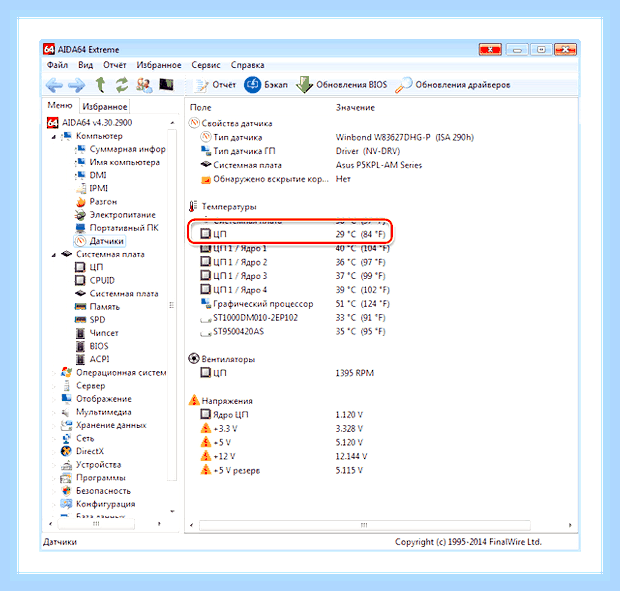
Task: Expand the Операционная система tree node
Action: pos(53,372)
